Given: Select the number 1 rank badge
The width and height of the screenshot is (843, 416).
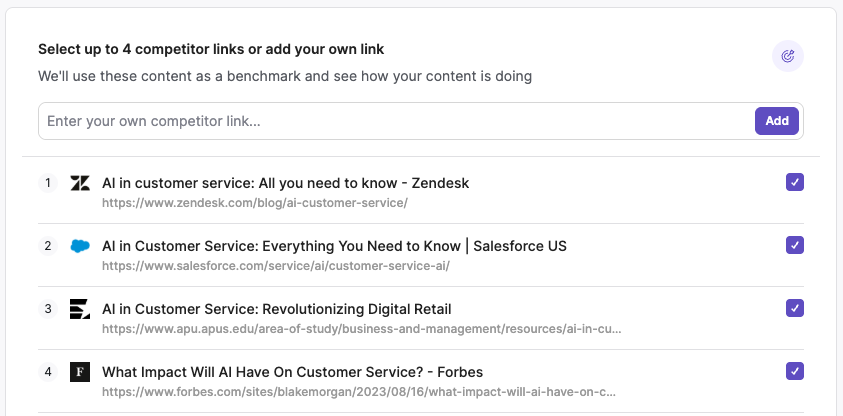Looking at the screenshot, I should 48,183.
